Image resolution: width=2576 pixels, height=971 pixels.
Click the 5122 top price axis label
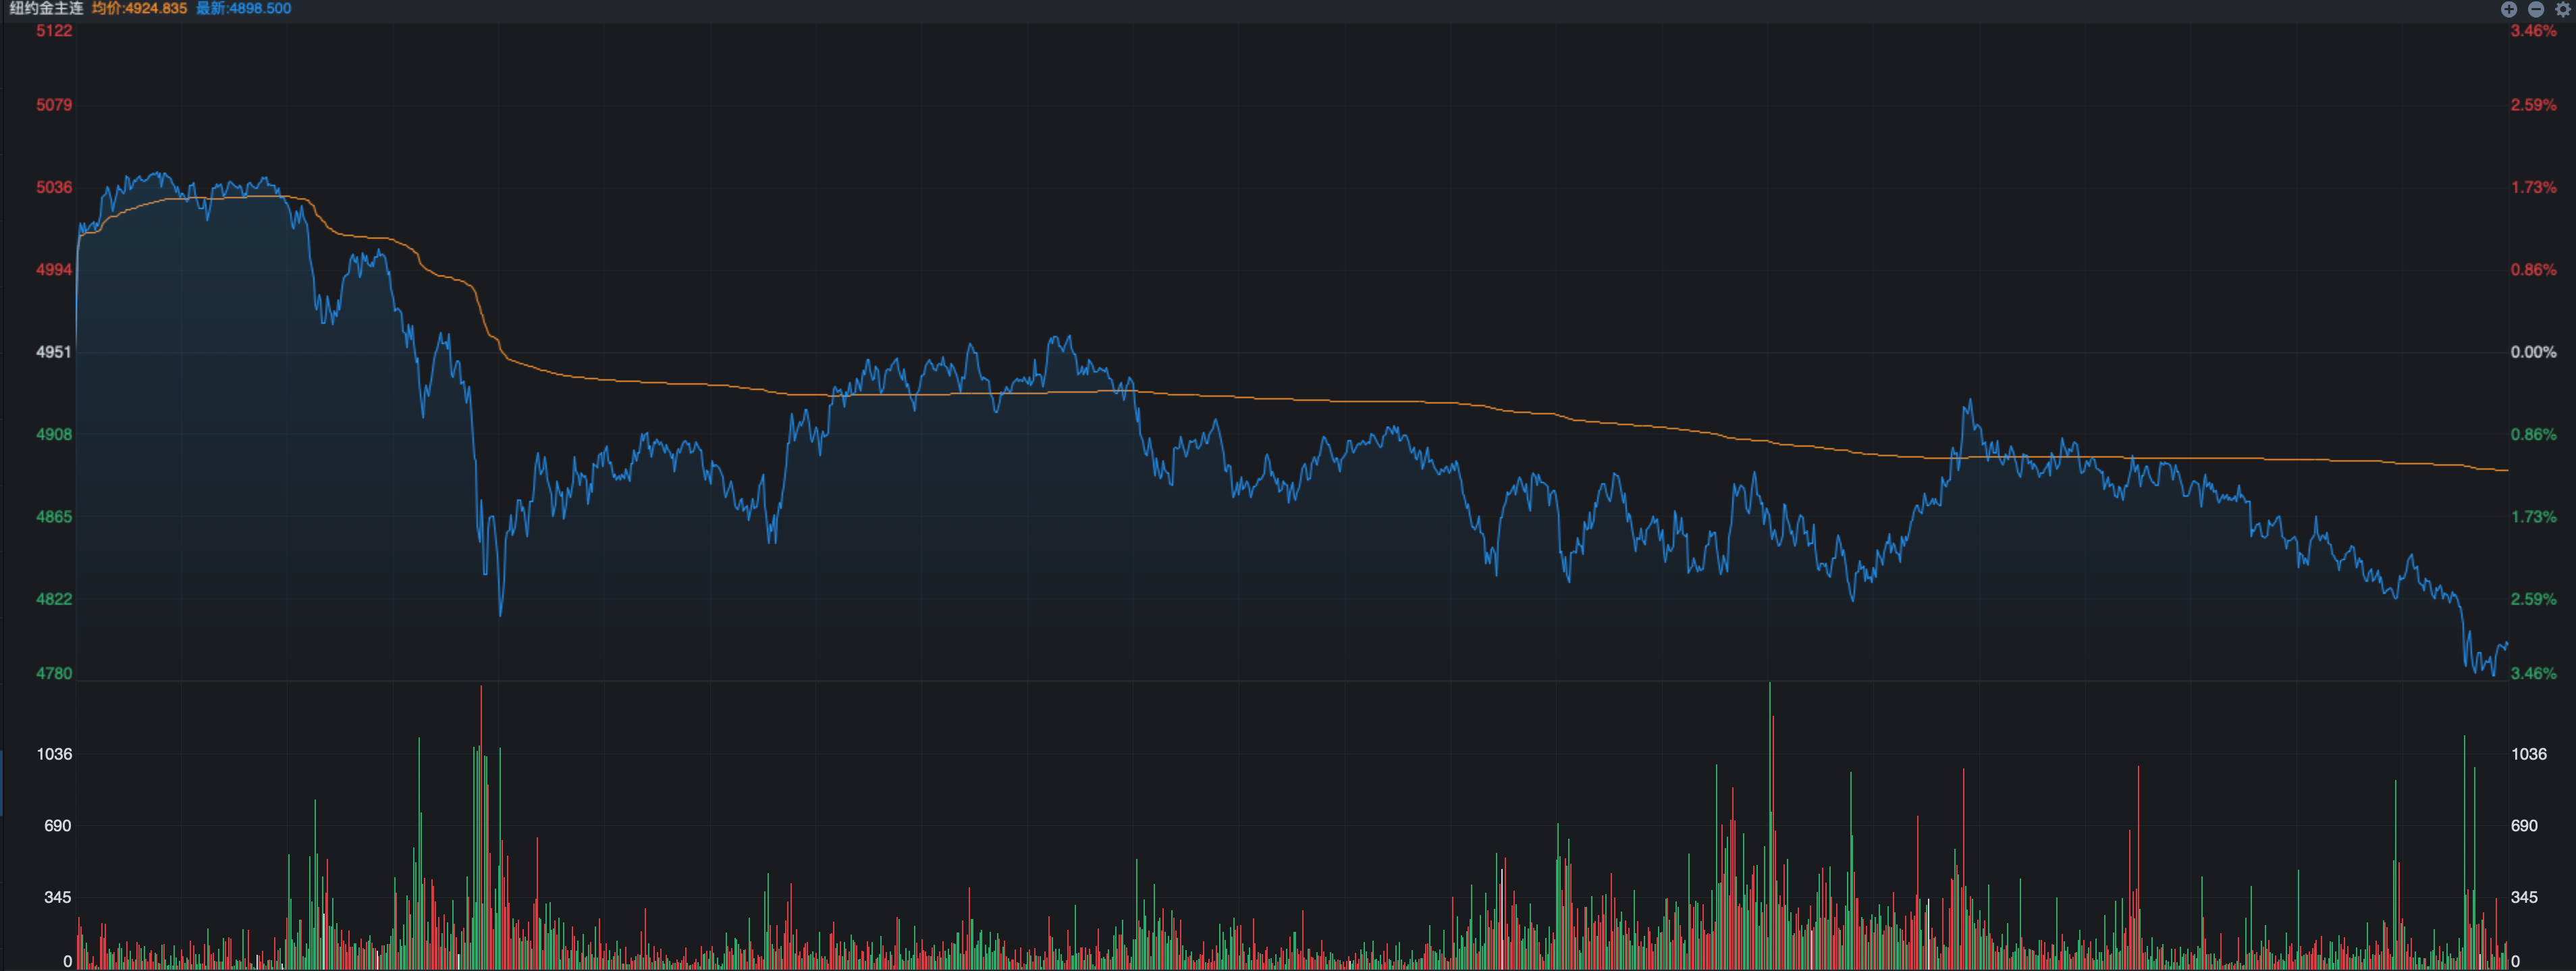coord(54,31)
